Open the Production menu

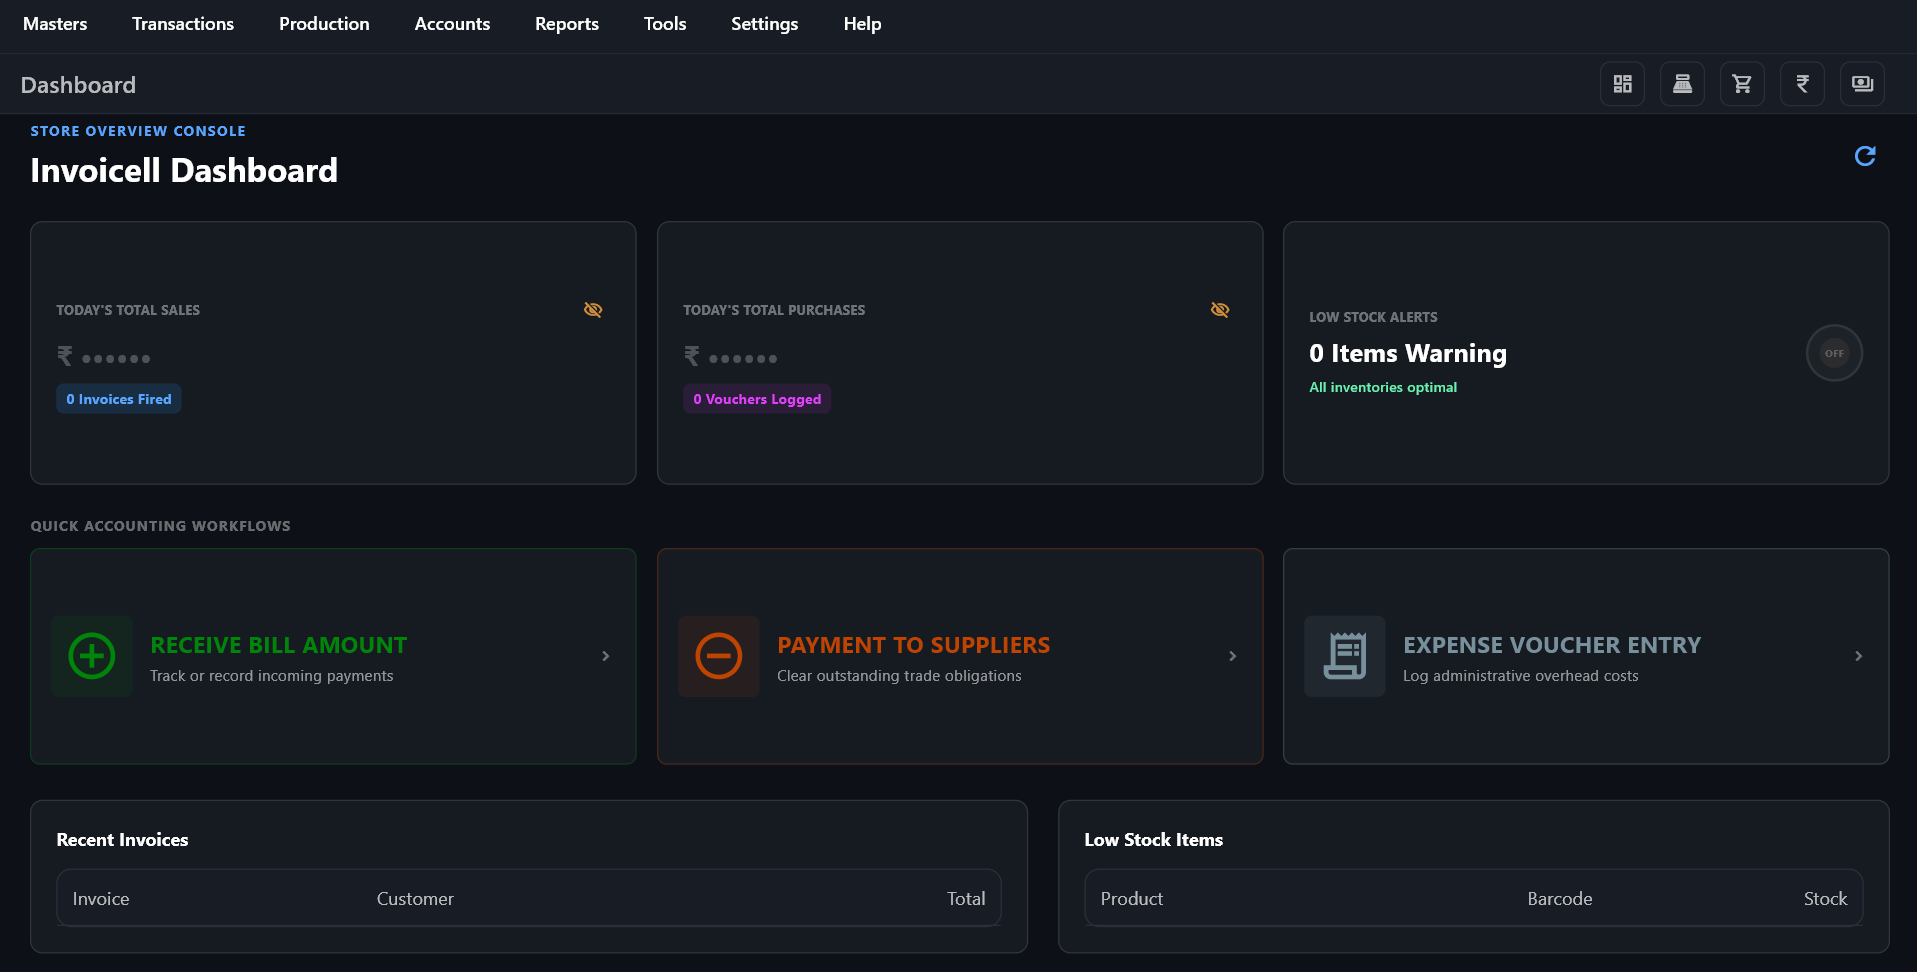click(x=324, y=24)
